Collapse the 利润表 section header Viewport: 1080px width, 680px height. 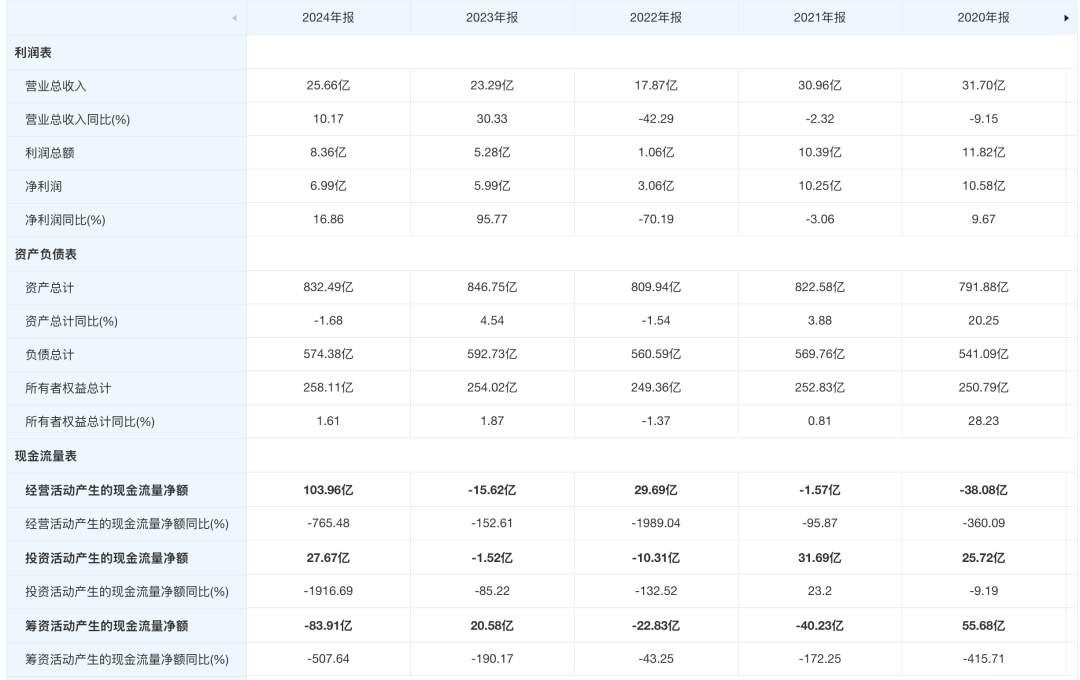pos(34,52)
